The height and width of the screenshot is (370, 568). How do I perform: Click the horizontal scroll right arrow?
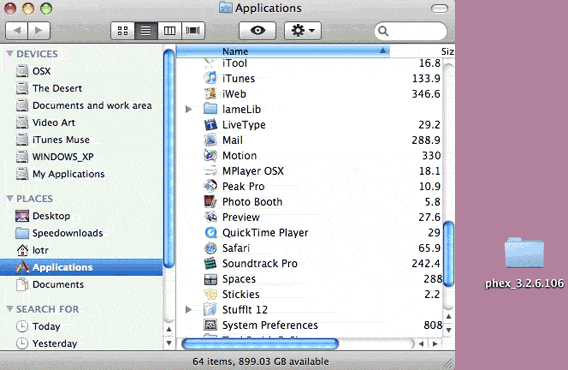(x=435, y=344)
